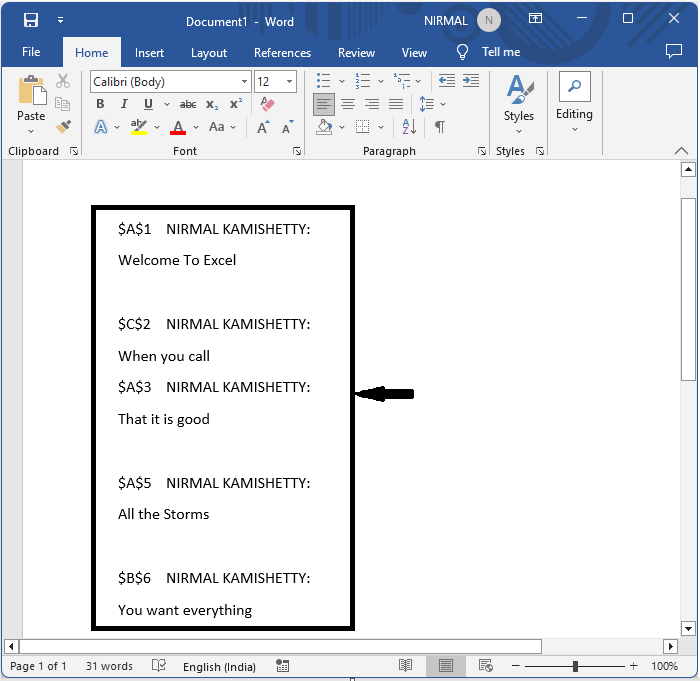
Task: Toggle Subscript formatting
Action: (x=212, y=104)
